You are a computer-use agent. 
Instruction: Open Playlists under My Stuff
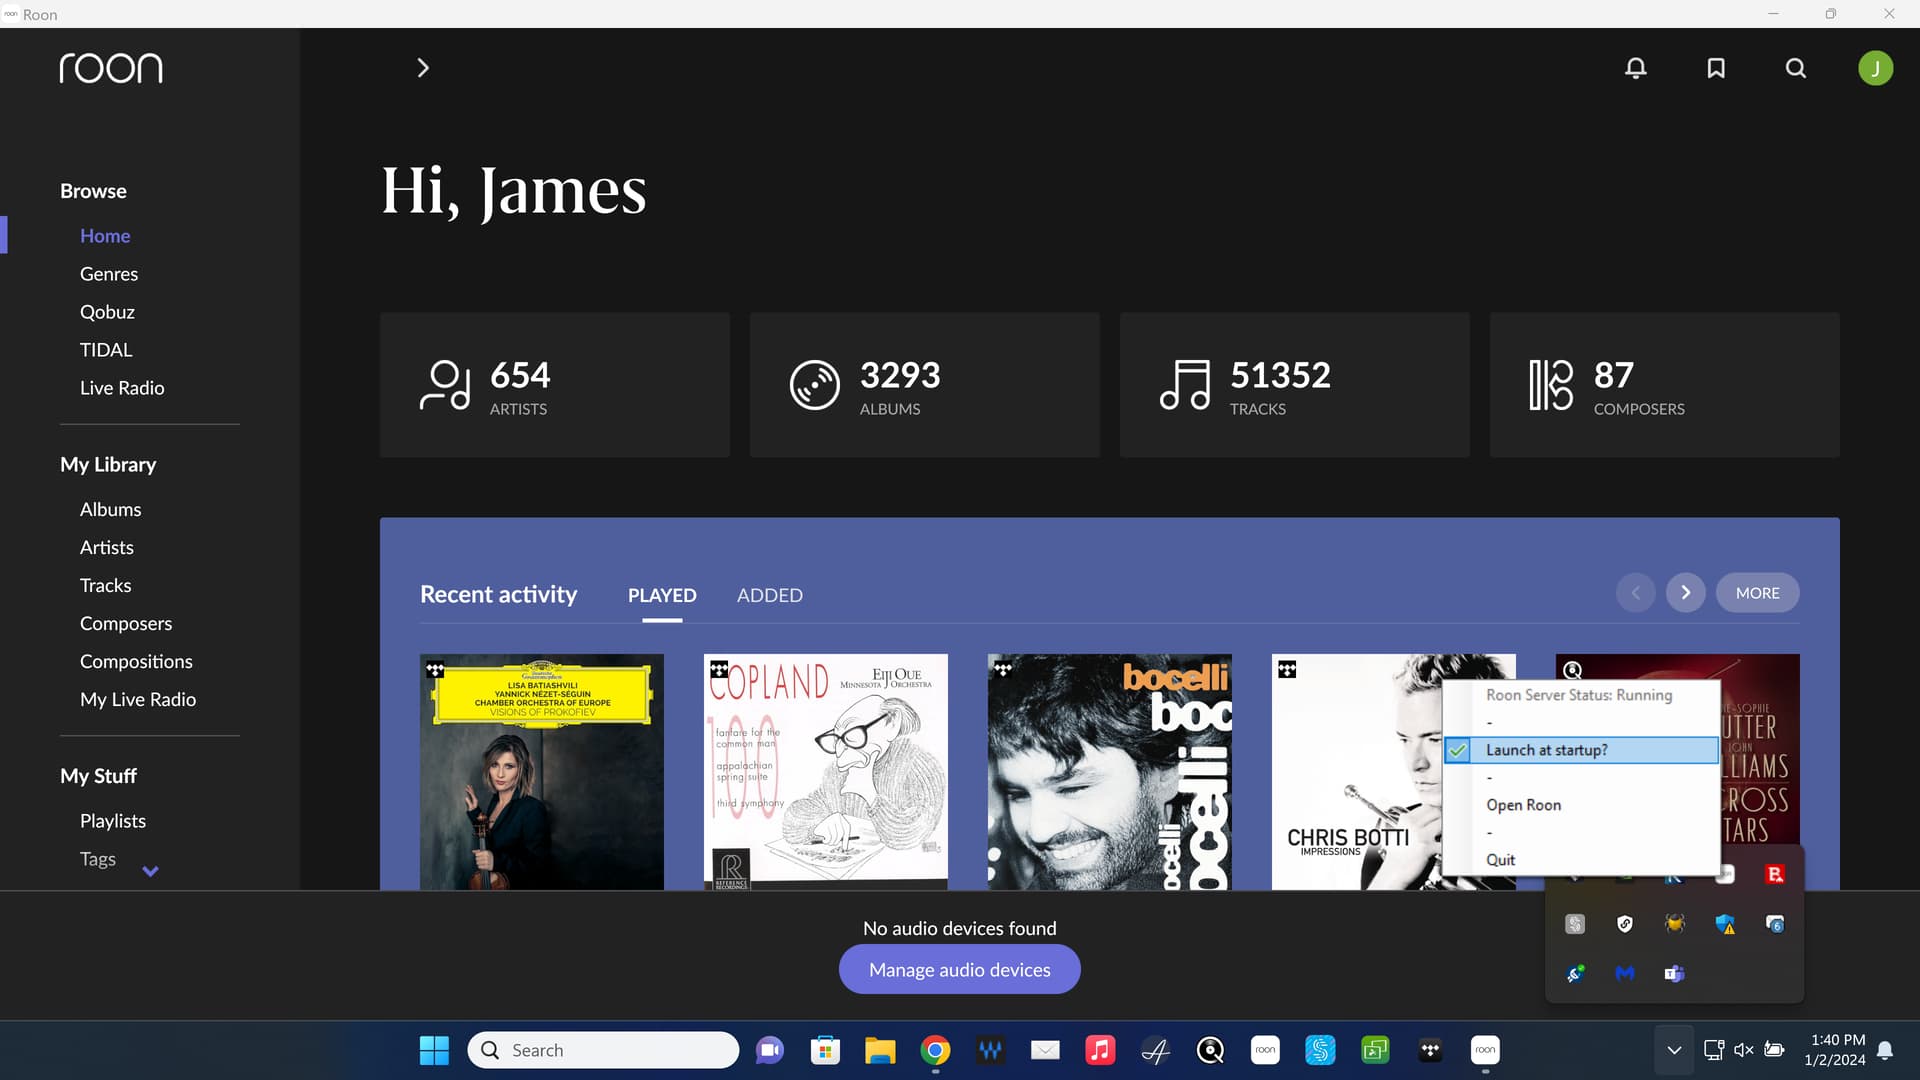113,821
